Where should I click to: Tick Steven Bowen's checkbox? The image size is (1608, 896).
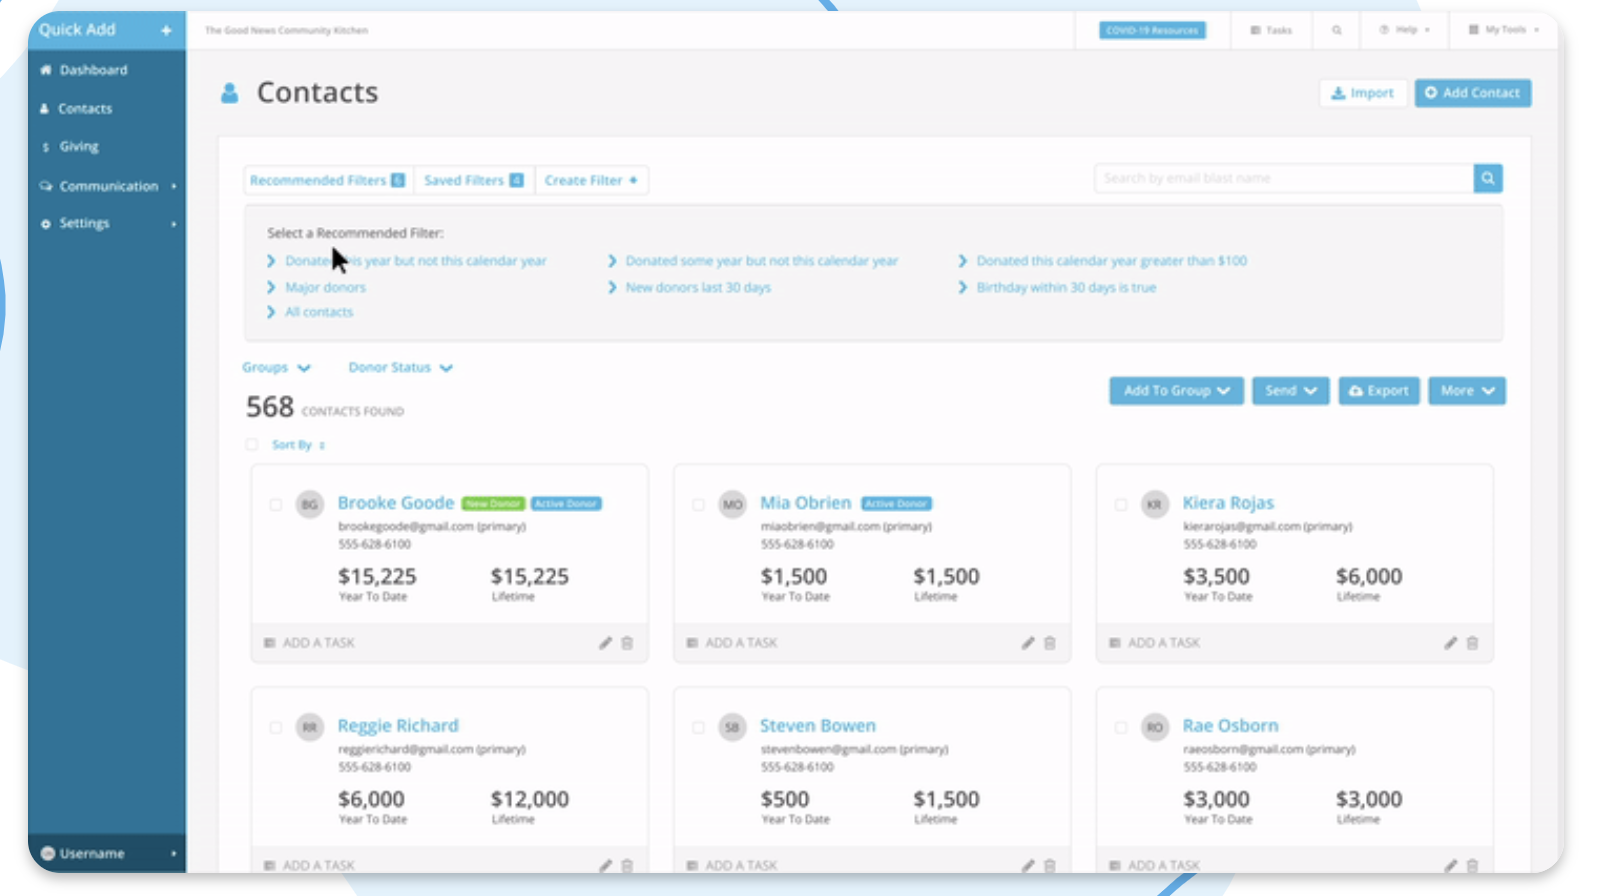(698, 728)
